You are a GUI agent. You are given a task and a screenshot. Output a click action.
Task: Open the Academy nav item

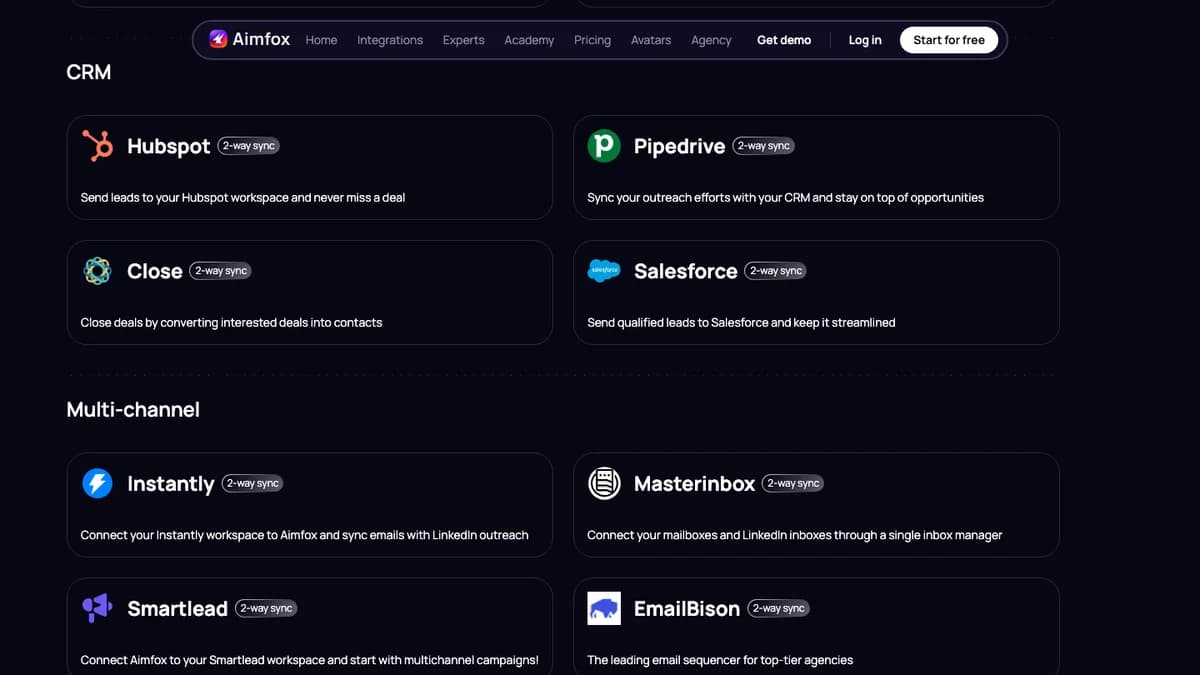coord(529,40)
